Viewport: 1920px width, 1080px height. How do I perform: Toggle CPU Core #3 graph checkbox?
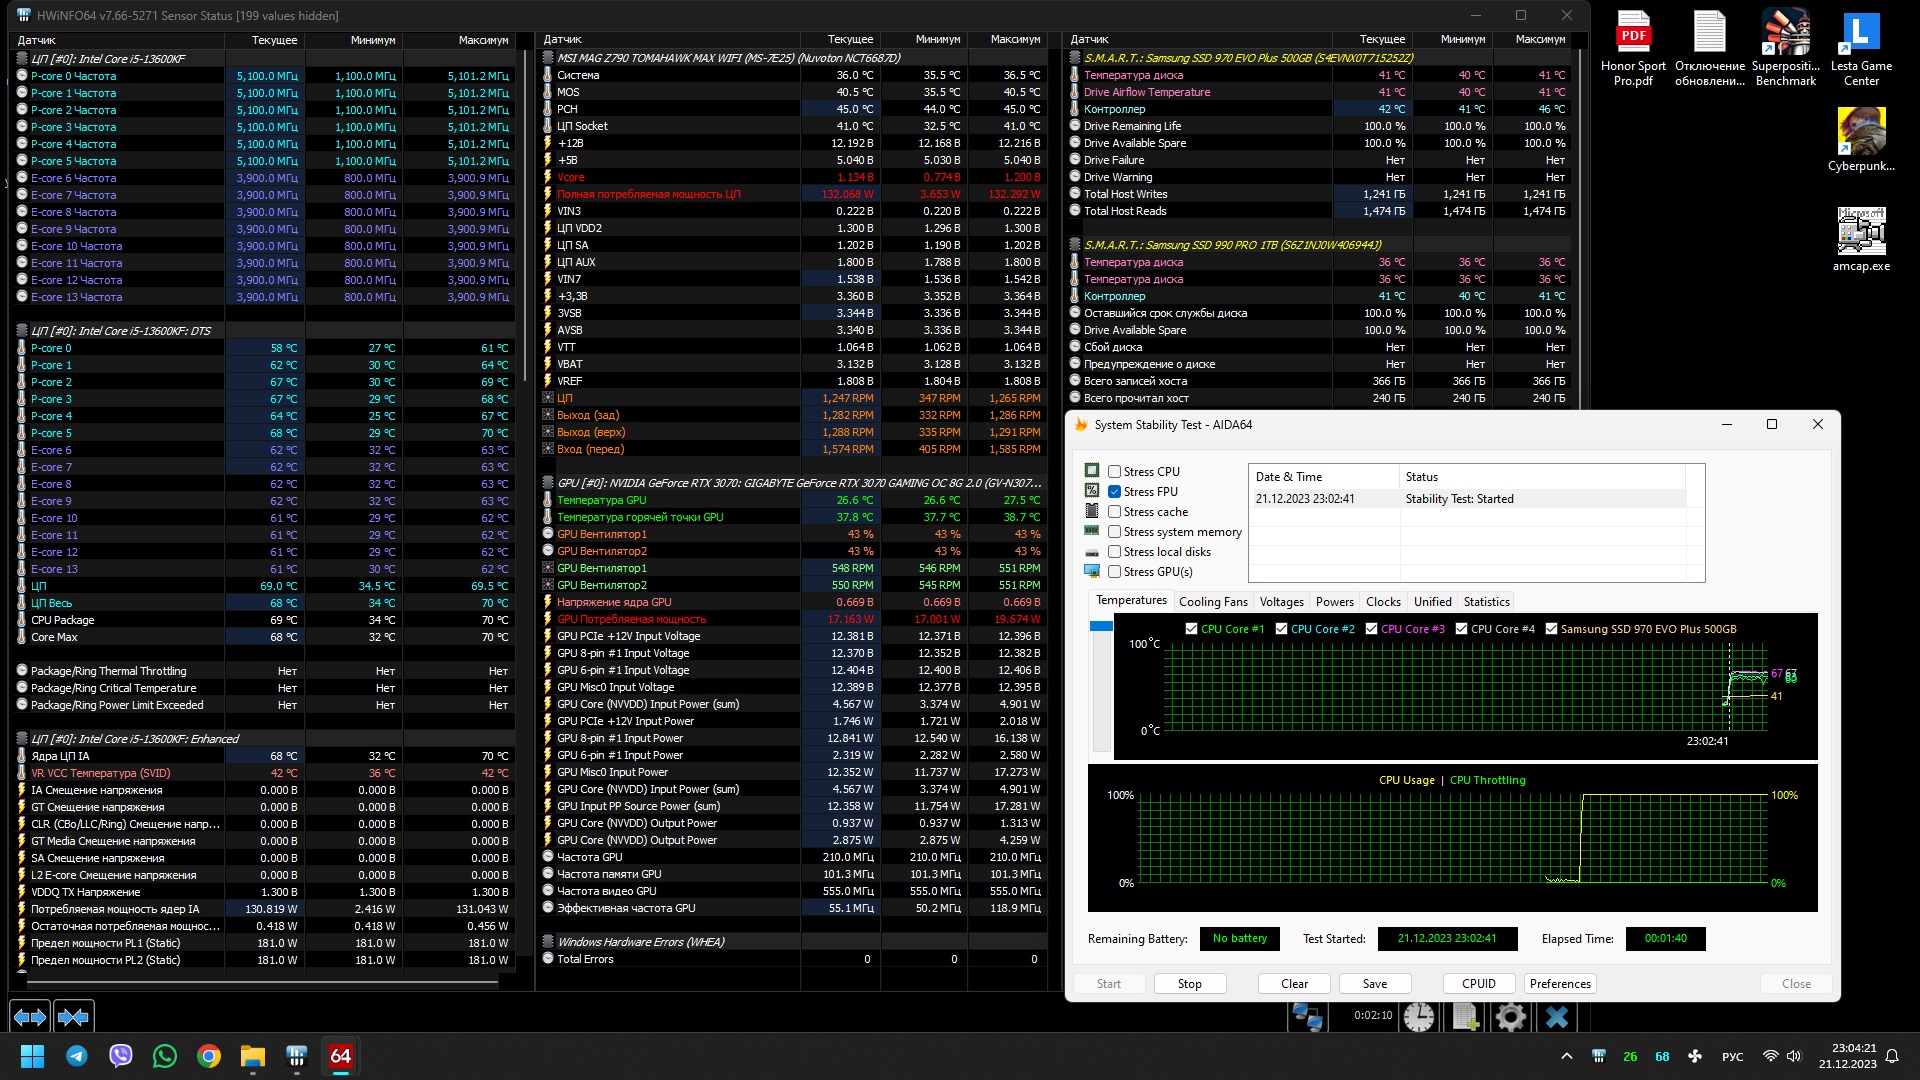(1371, 629)
